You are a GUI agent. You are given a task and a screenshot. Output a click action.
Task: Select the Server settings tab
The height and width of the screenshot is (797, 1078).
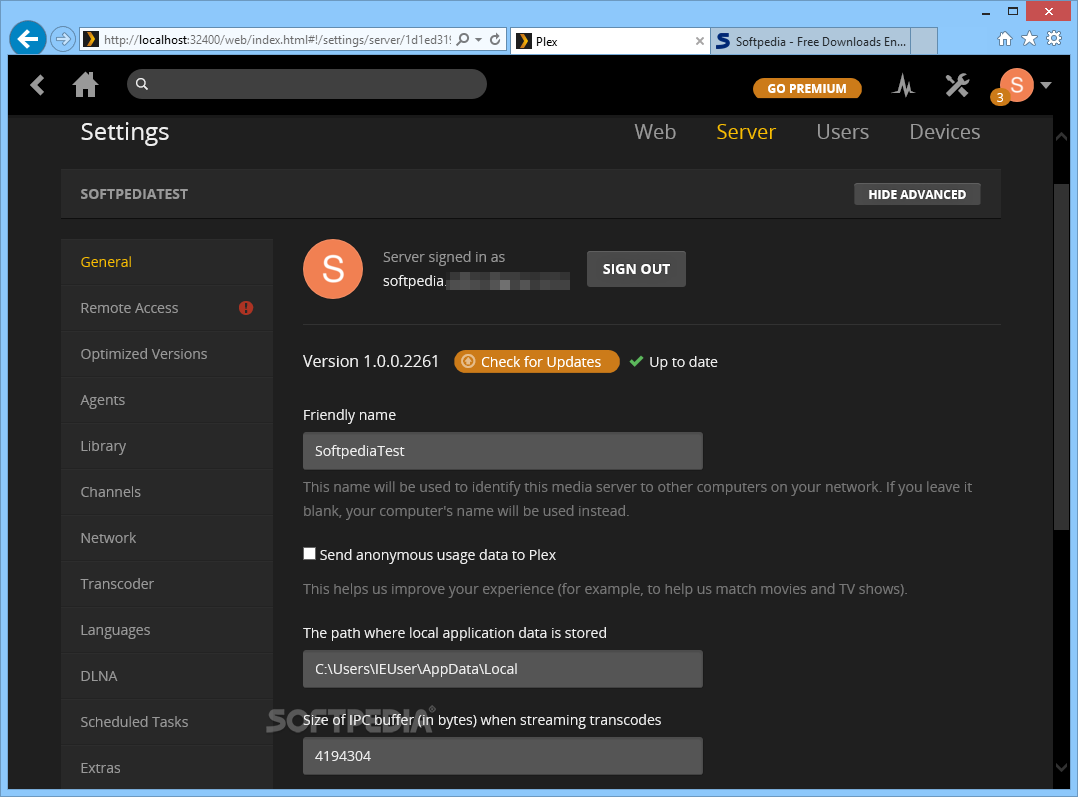pos(746,132)
